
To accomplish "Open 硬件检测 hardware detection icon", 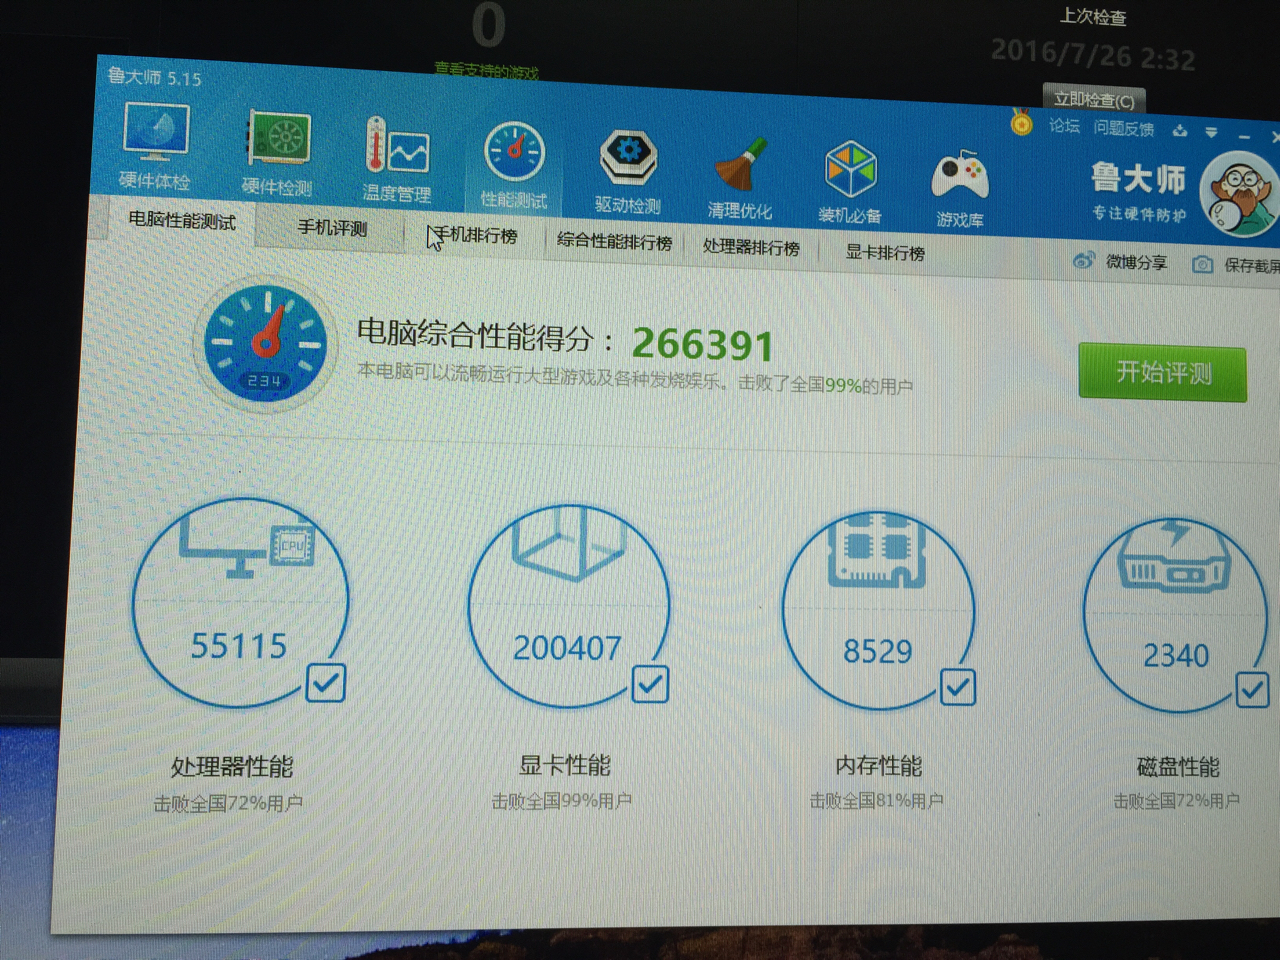I will (x=279, y=138).
